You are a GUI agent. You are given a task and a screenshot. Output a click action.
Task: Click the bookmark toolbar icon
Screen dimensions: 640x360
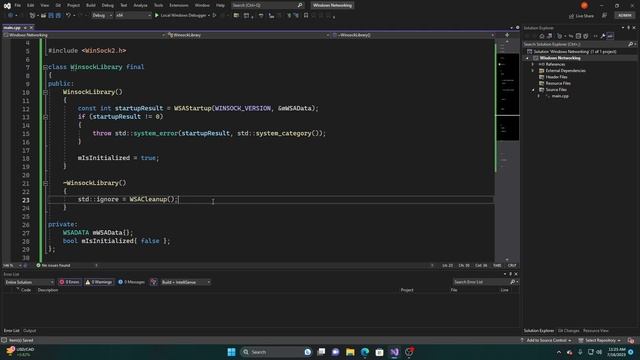(306, 16)
